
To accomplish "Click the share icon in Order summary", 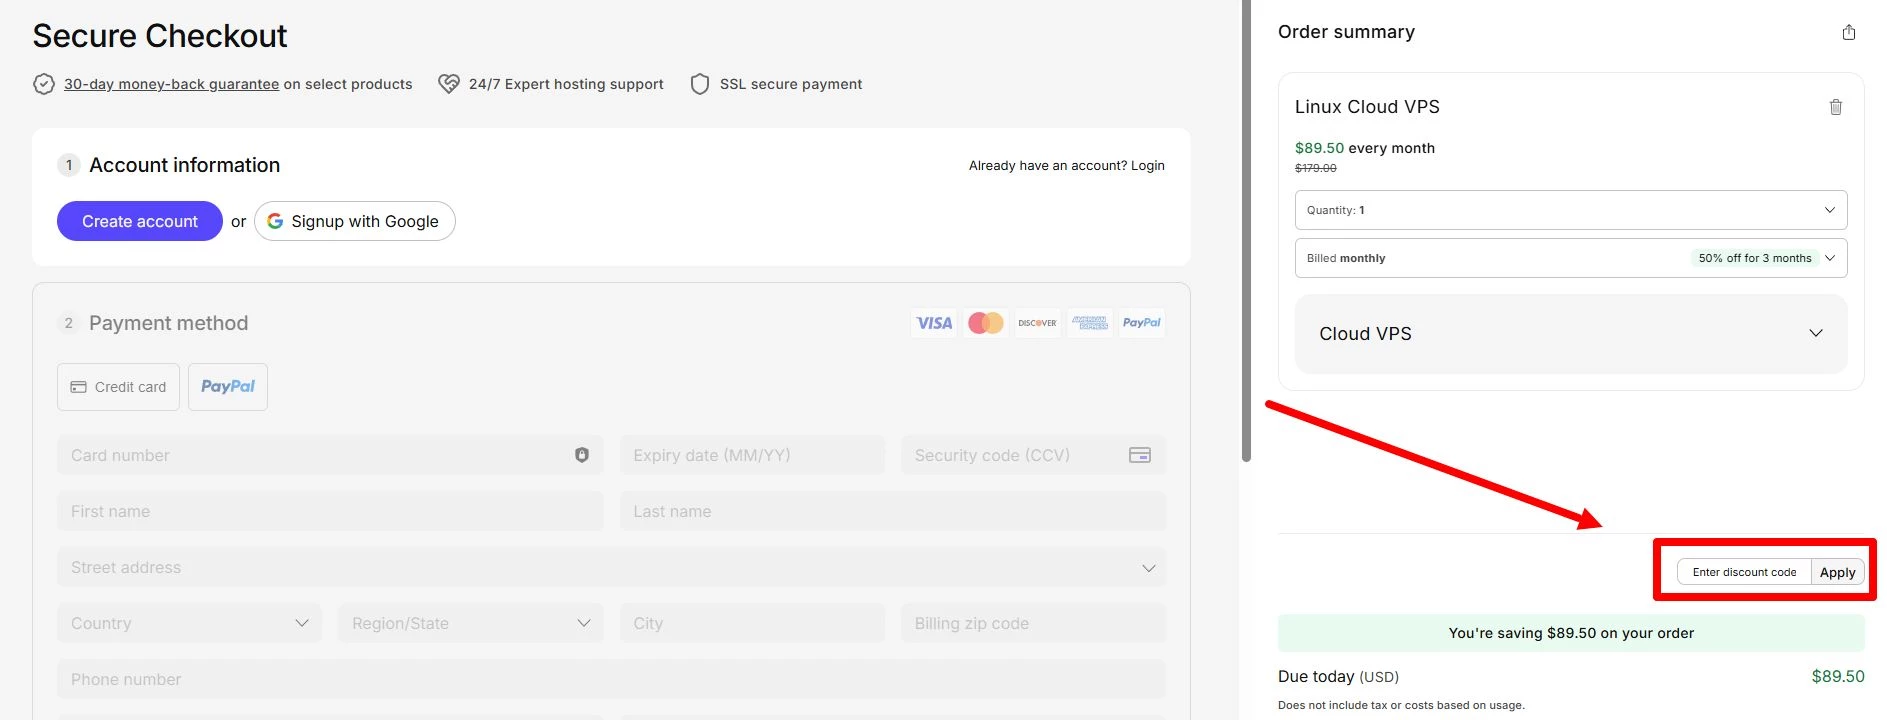I will [1848, 33].
